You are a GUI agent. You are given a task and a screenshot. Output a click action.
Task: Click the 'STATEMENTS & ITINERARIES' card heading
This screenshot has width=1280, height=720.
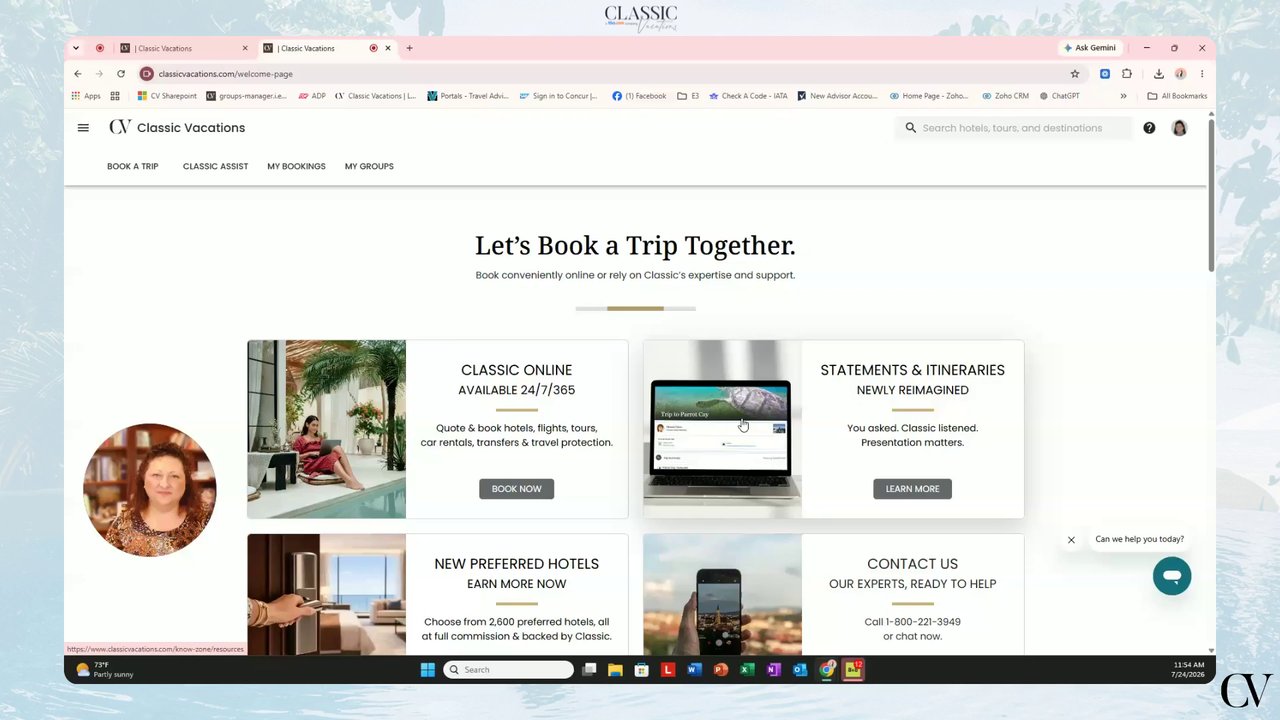912,370
